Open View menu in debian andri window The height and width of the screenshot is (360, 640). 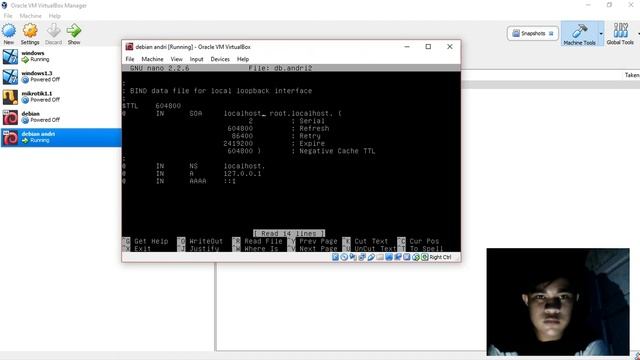(176, 59)
